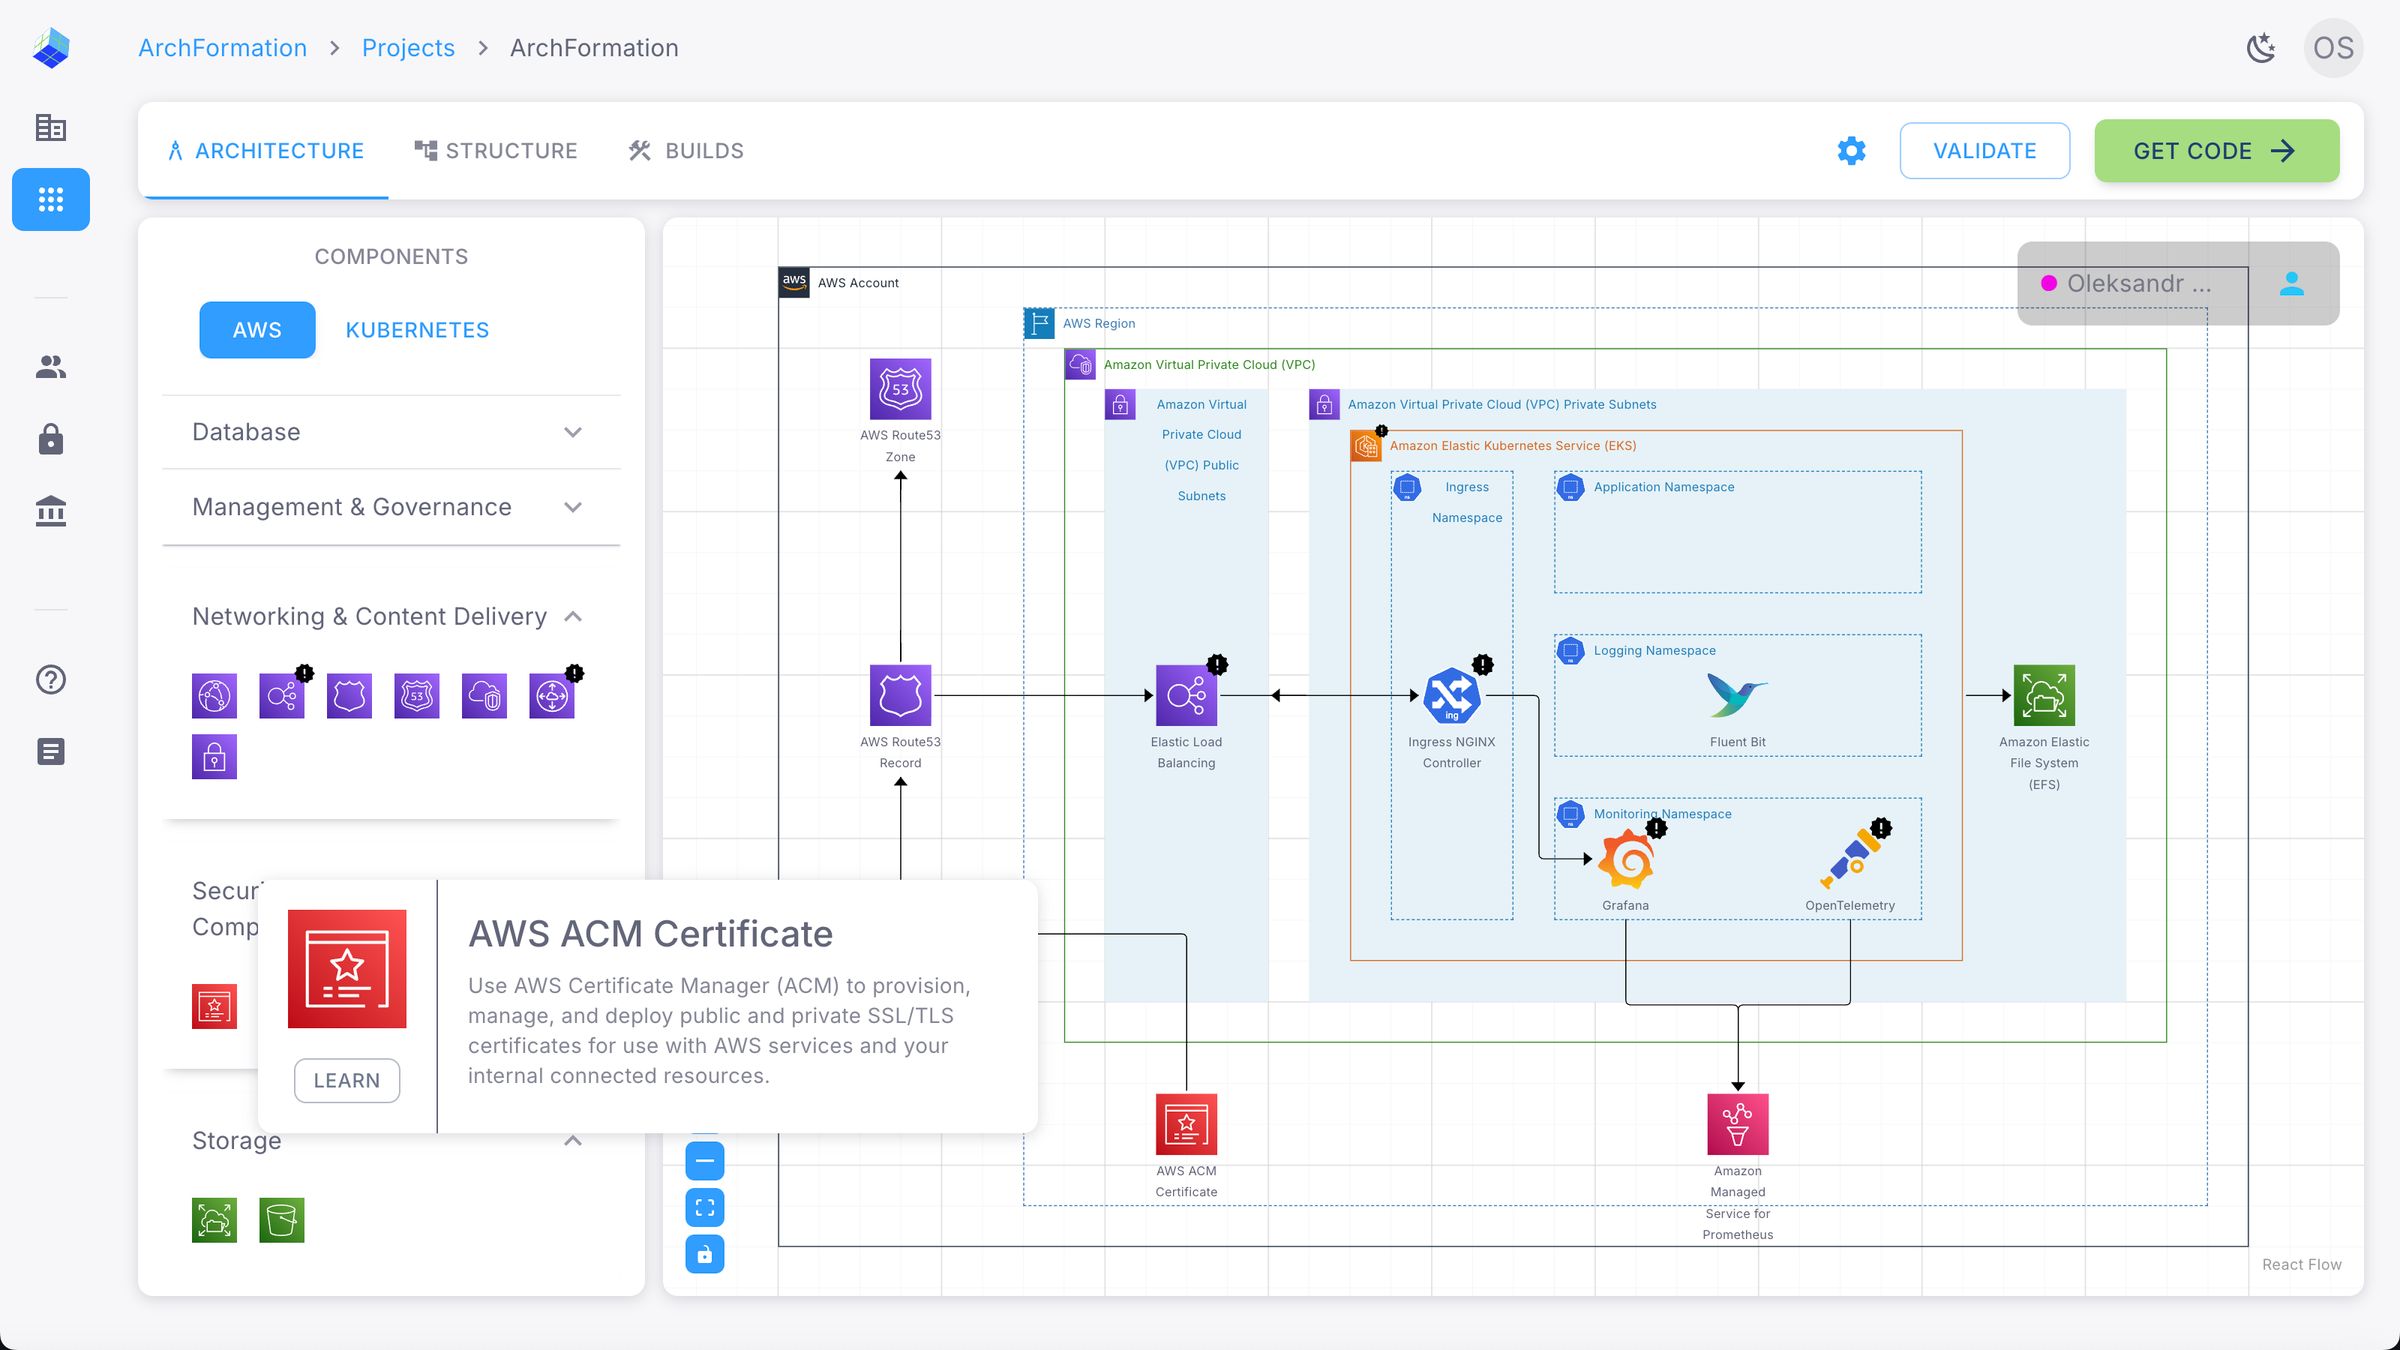Image resolution: width=2400 pixels, height=1350 pixels.
Task: Click the fit-view control on the canvas
Action: (704, 1207)
